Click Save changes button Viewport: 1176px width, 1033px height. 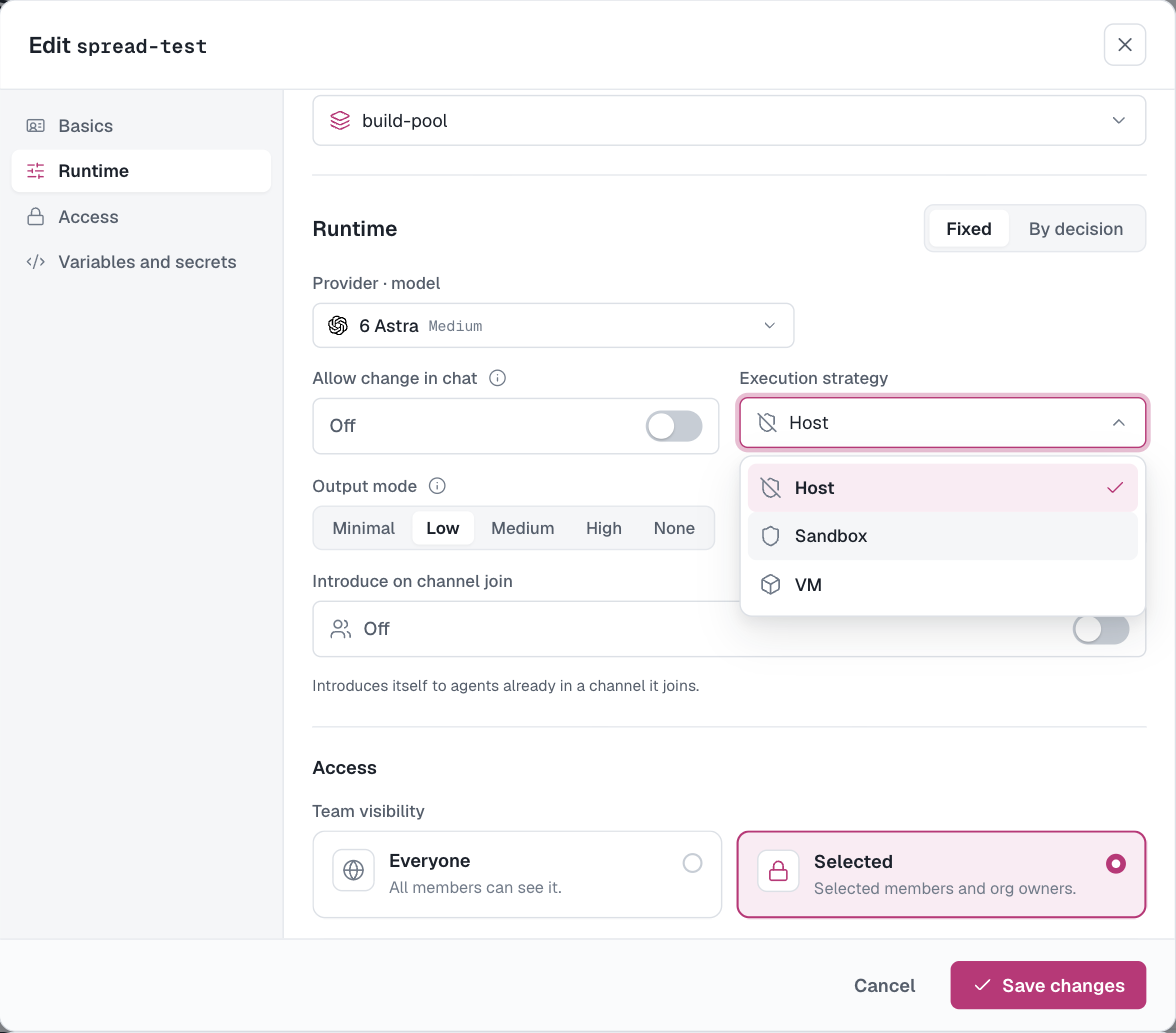pyautogui.click(x=1048, y=986)
